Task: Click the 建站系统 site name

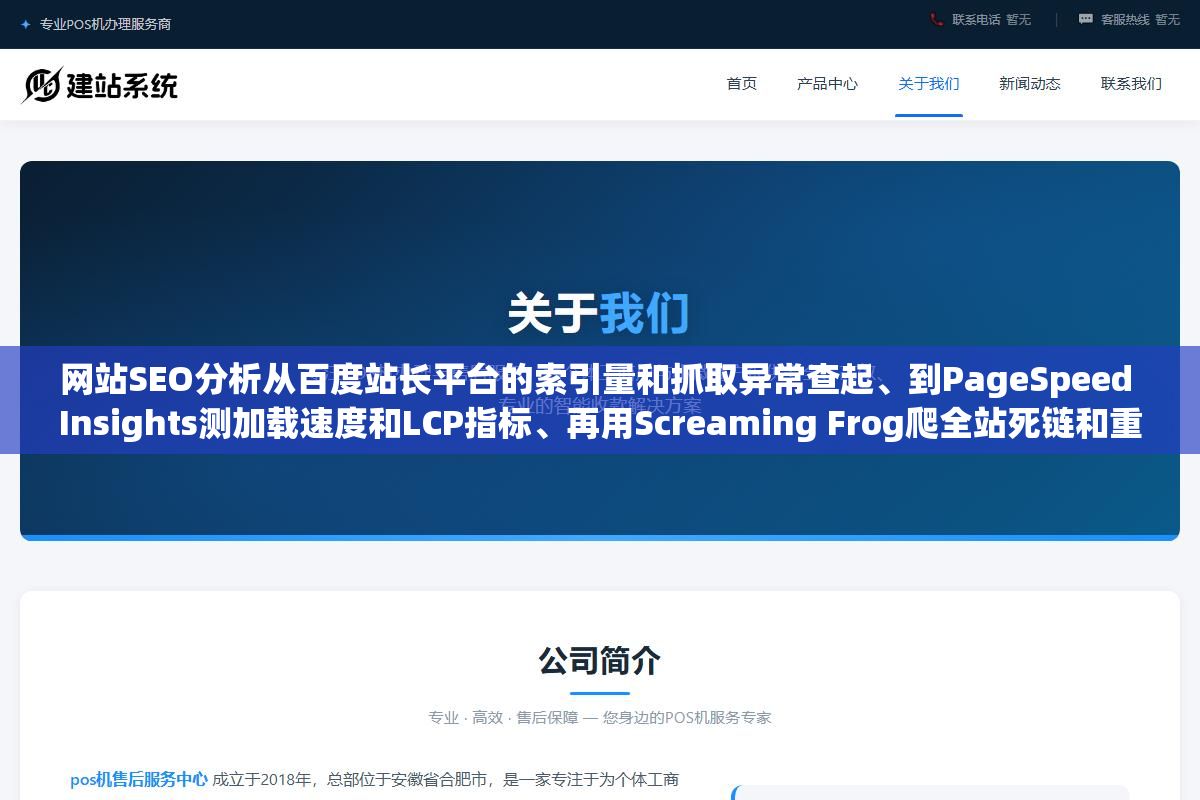Action: (122, 85)
